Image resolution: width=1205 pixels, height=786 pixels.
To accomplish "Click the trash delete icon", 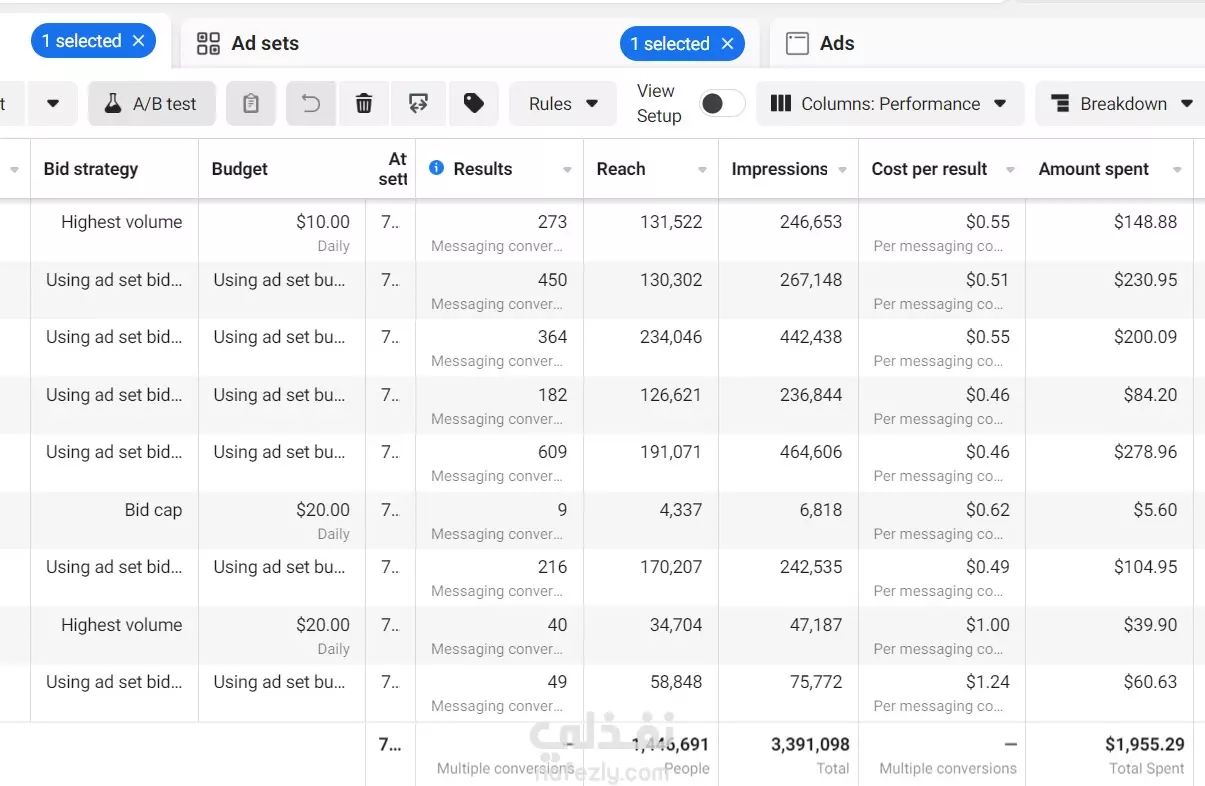I will (364, 104).
